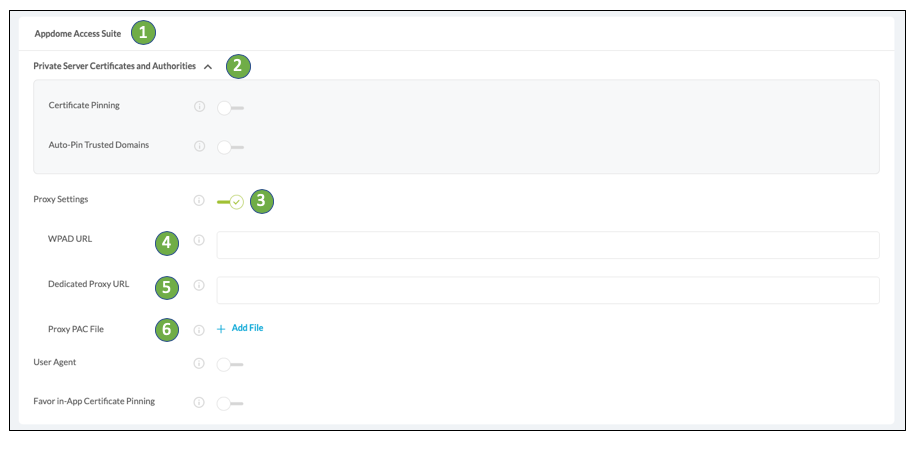Toggle Favor in-App Certificate Pinning on

(230, 402)
